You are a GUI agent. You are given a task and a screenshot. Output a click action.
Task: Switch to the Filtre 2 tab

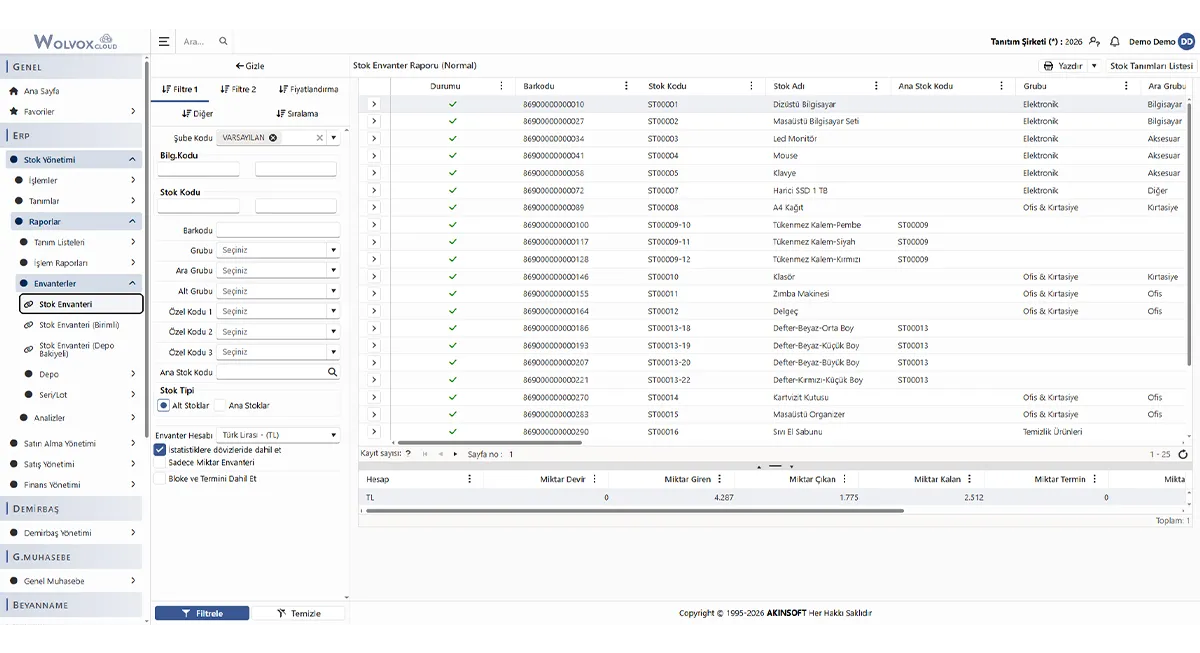238,89
